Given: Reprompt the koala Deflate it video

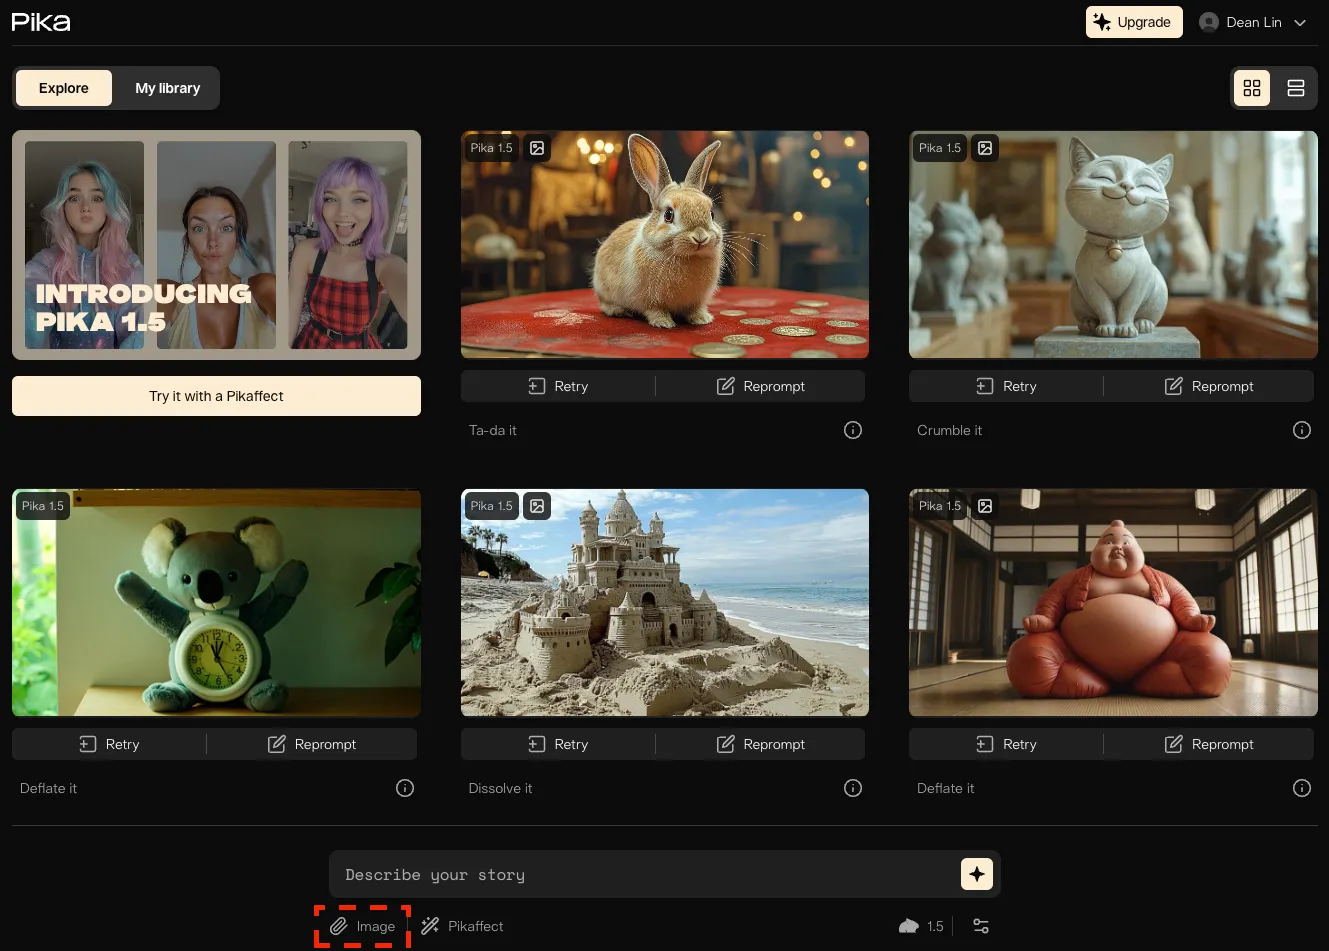Looking at the screenshot, I should click(312, 744).
